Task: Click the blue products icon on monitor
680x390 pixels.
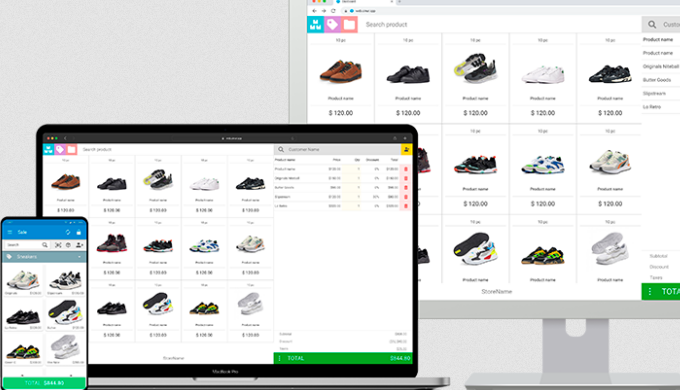Action: pyautogui.click(x=316, y=25)
